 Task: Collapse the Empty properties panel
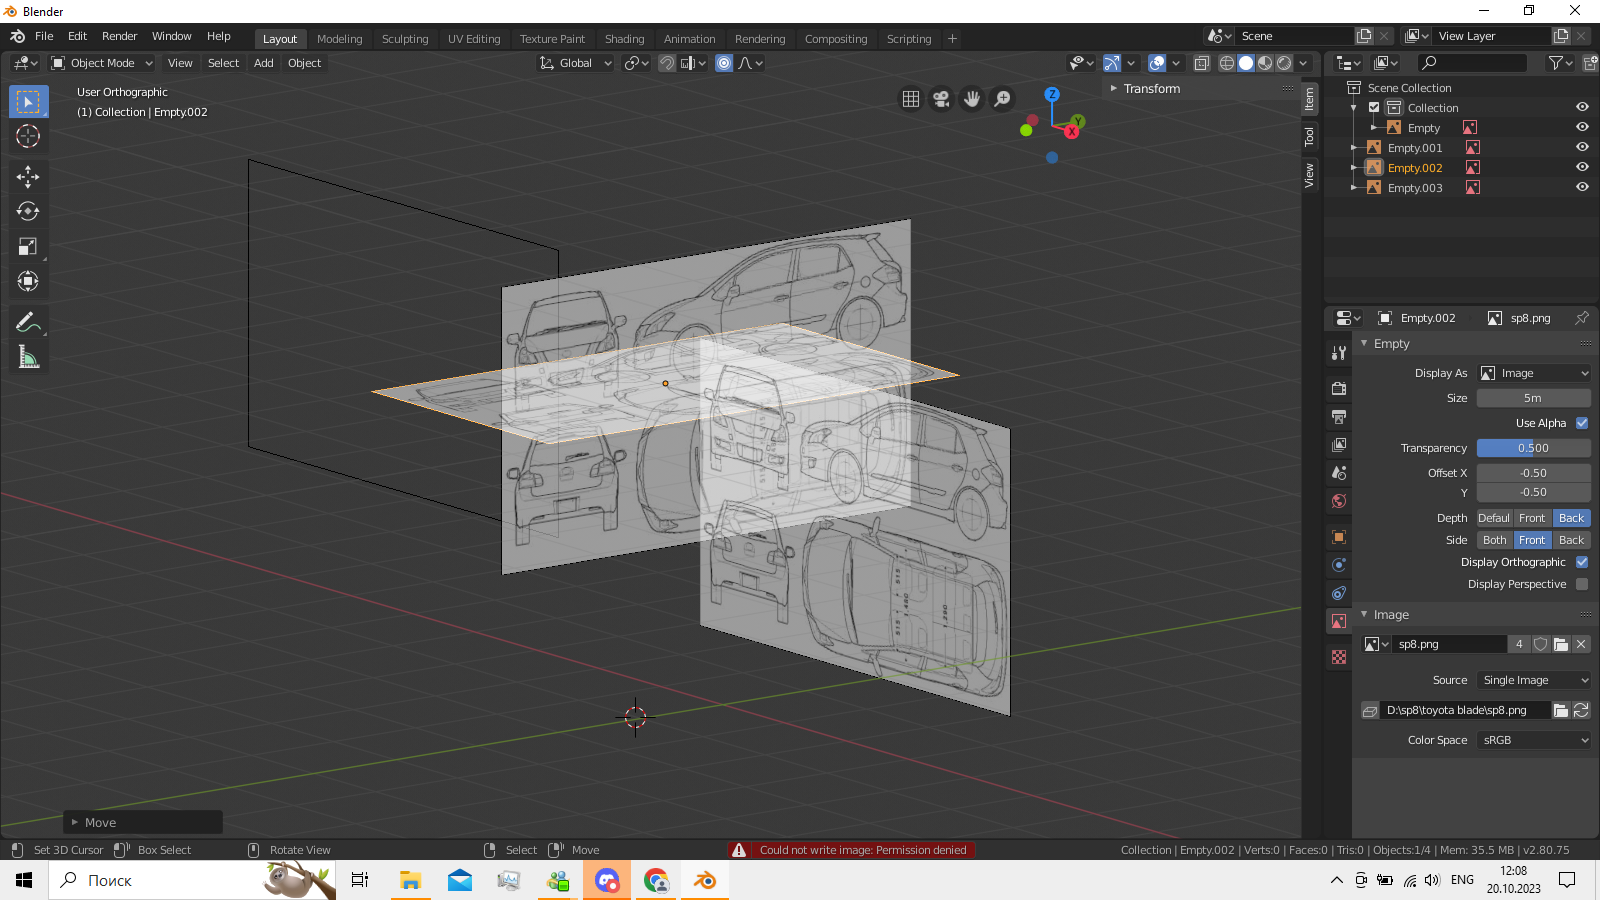(1391, 343)
